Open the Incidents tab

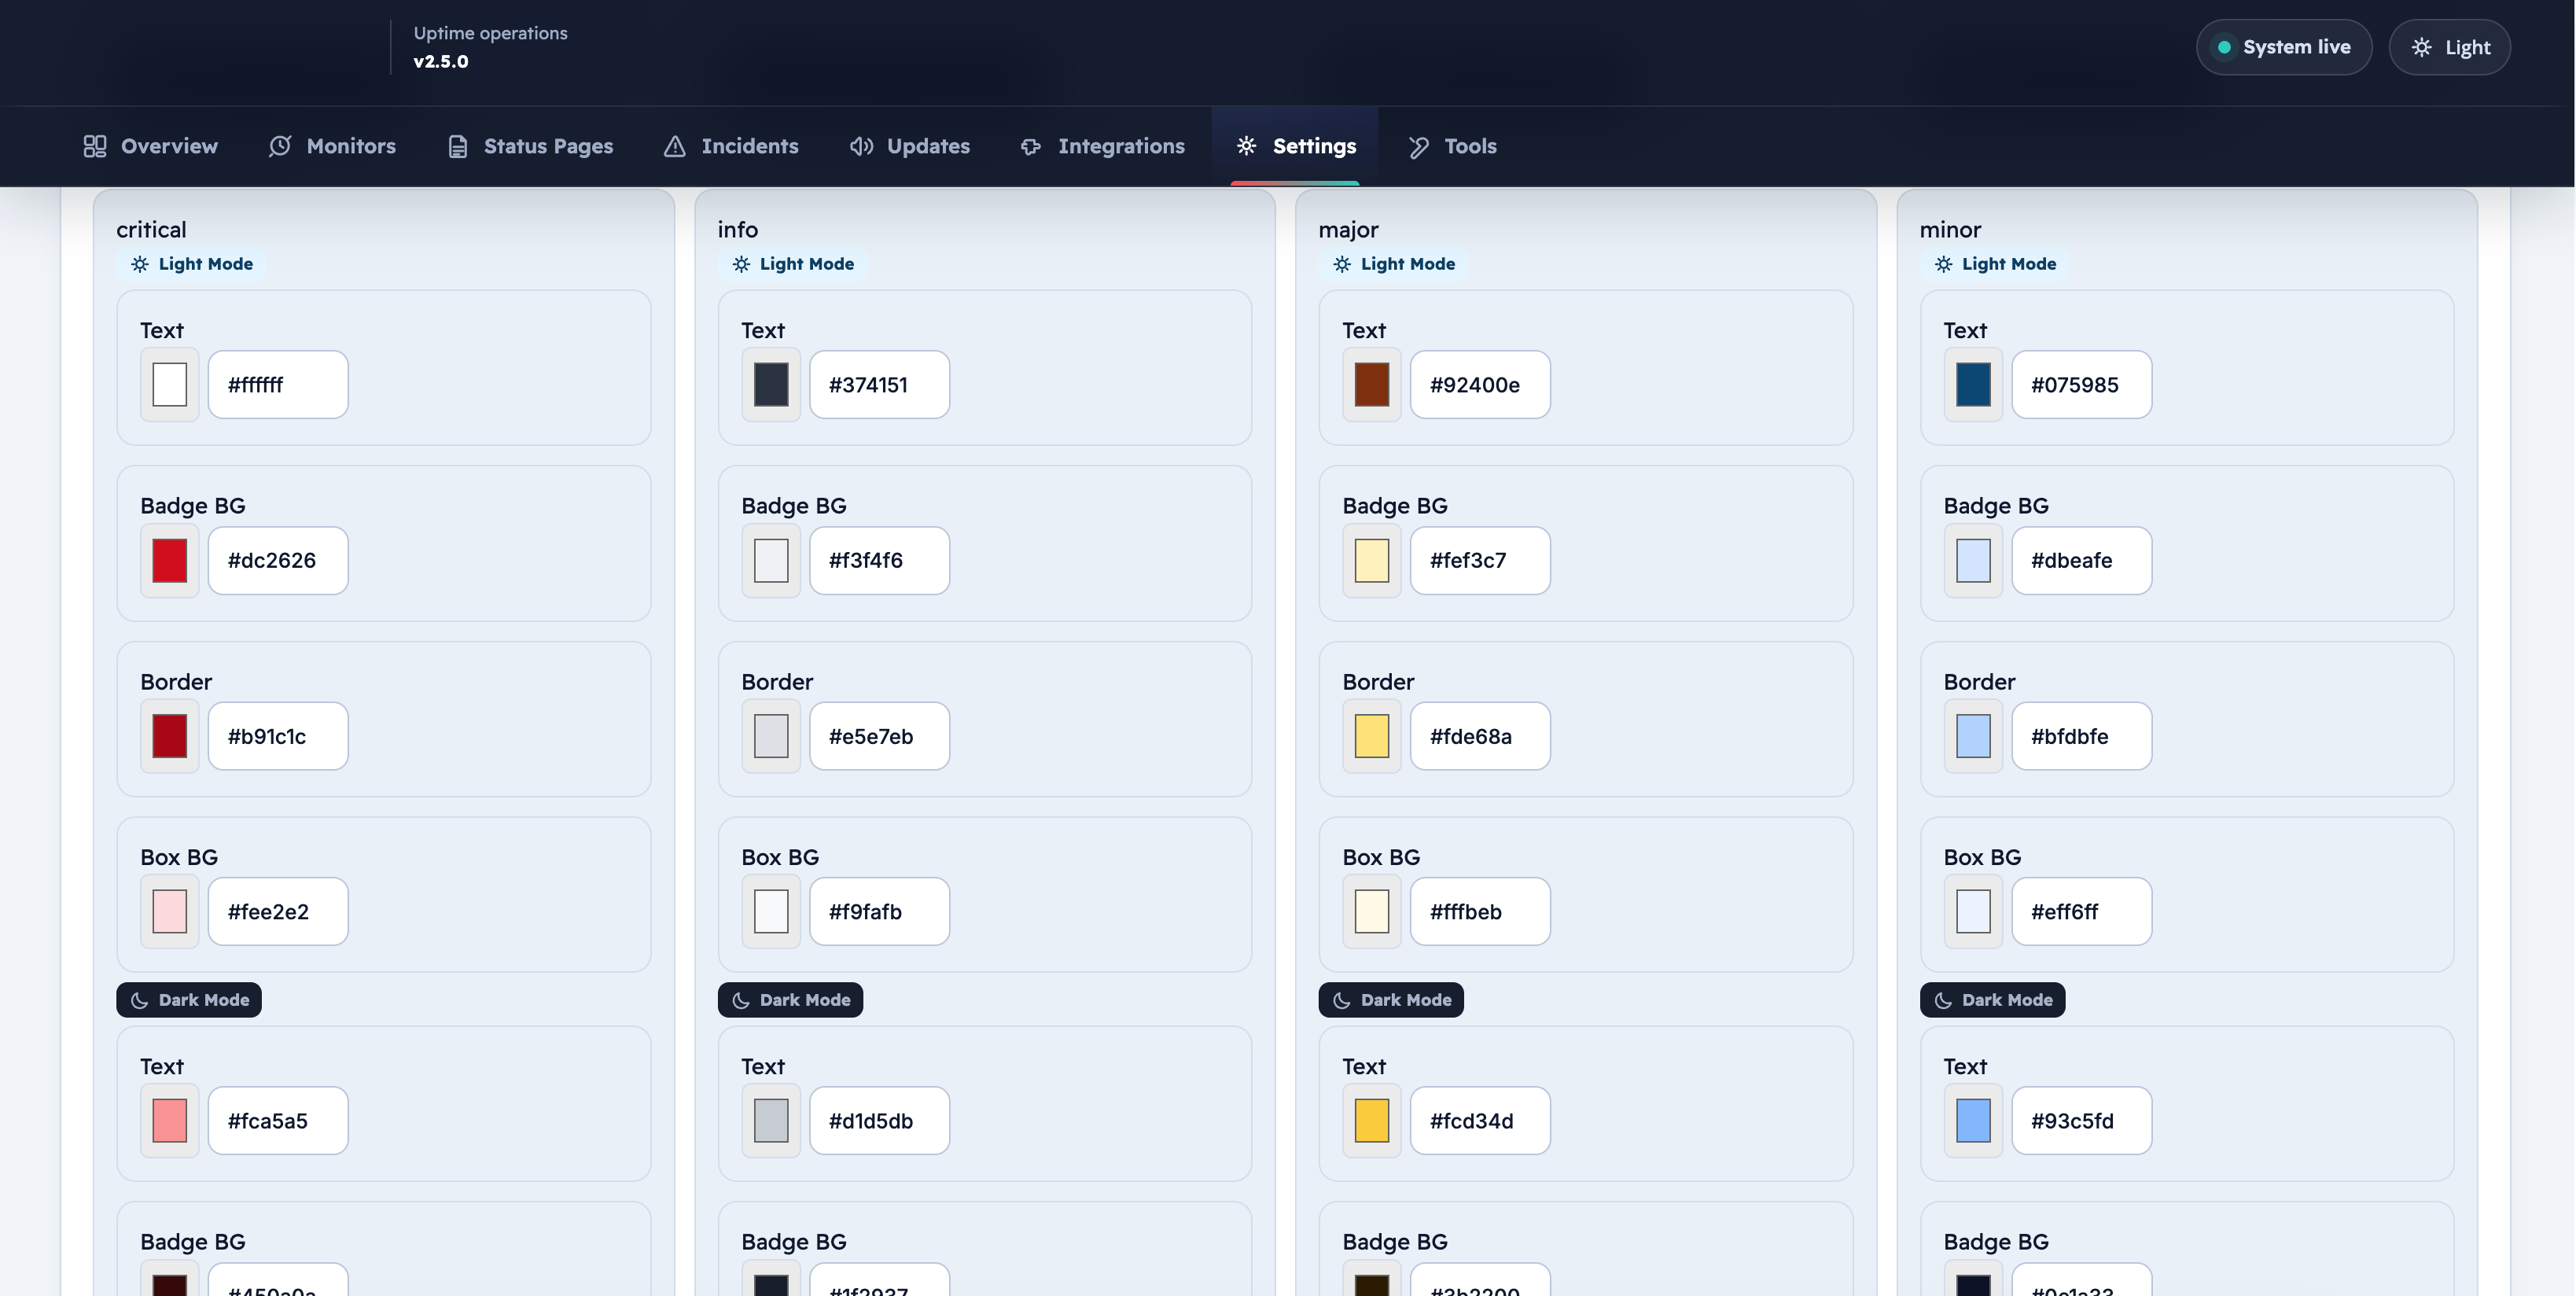point(731,146)
